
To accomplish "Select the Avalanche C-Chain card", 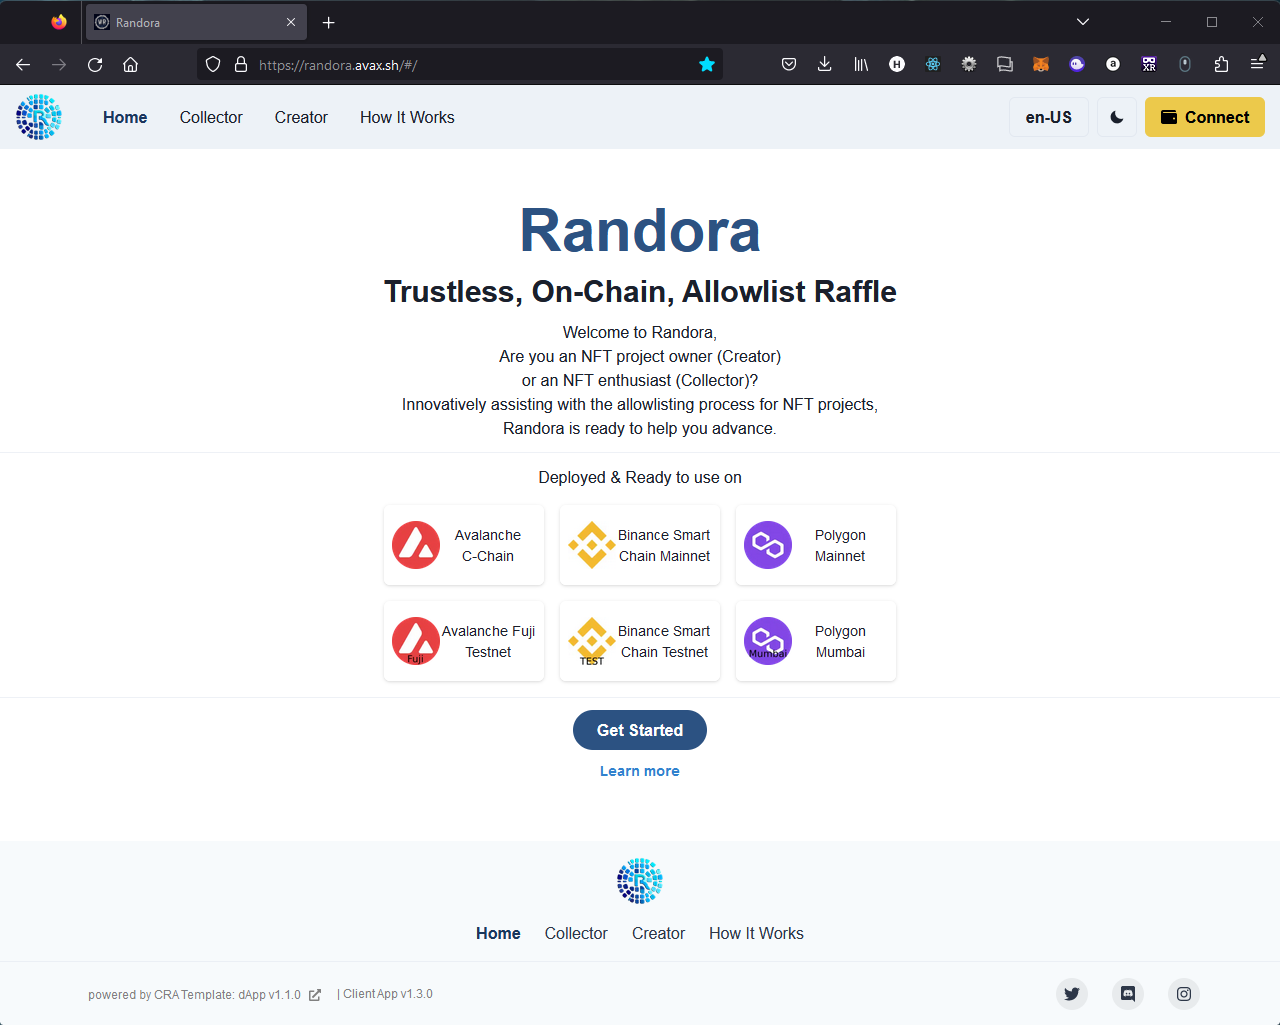I will [464, 545].
